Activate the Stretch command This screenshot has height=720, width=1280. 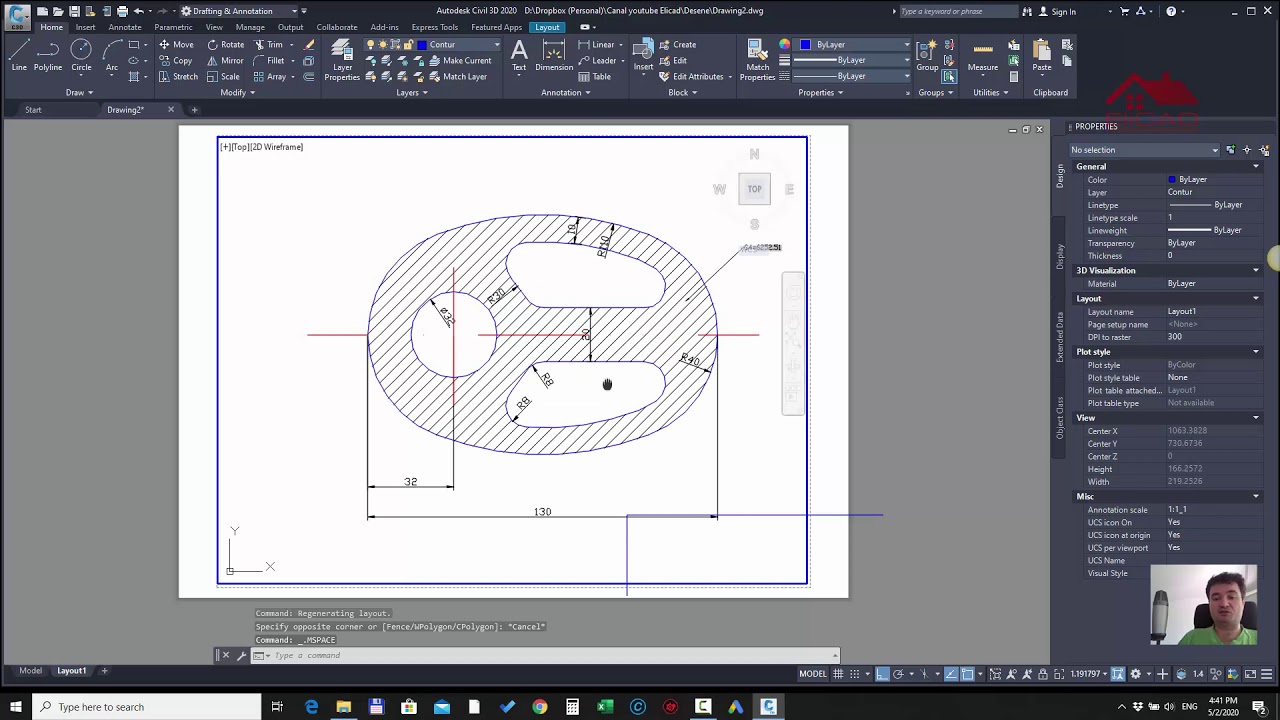[x=178, y=77]
